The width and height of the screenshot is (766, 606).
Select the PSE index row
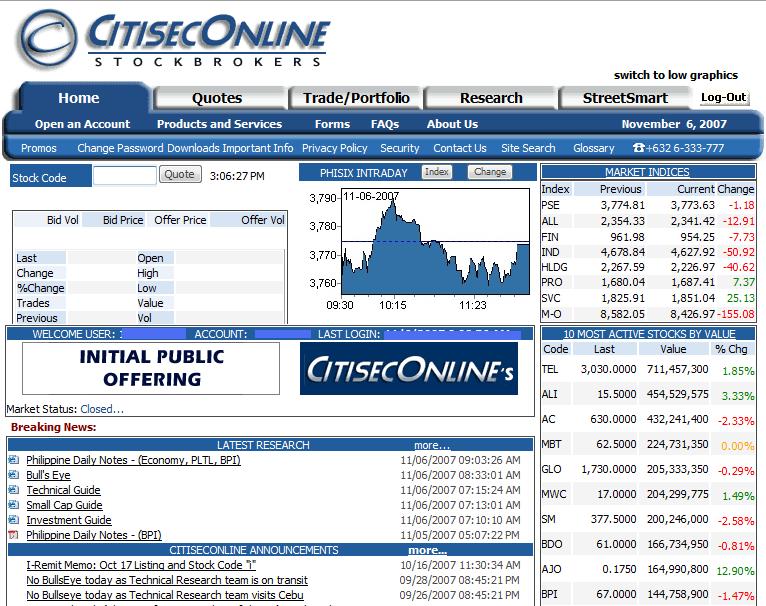coord(648,205)
